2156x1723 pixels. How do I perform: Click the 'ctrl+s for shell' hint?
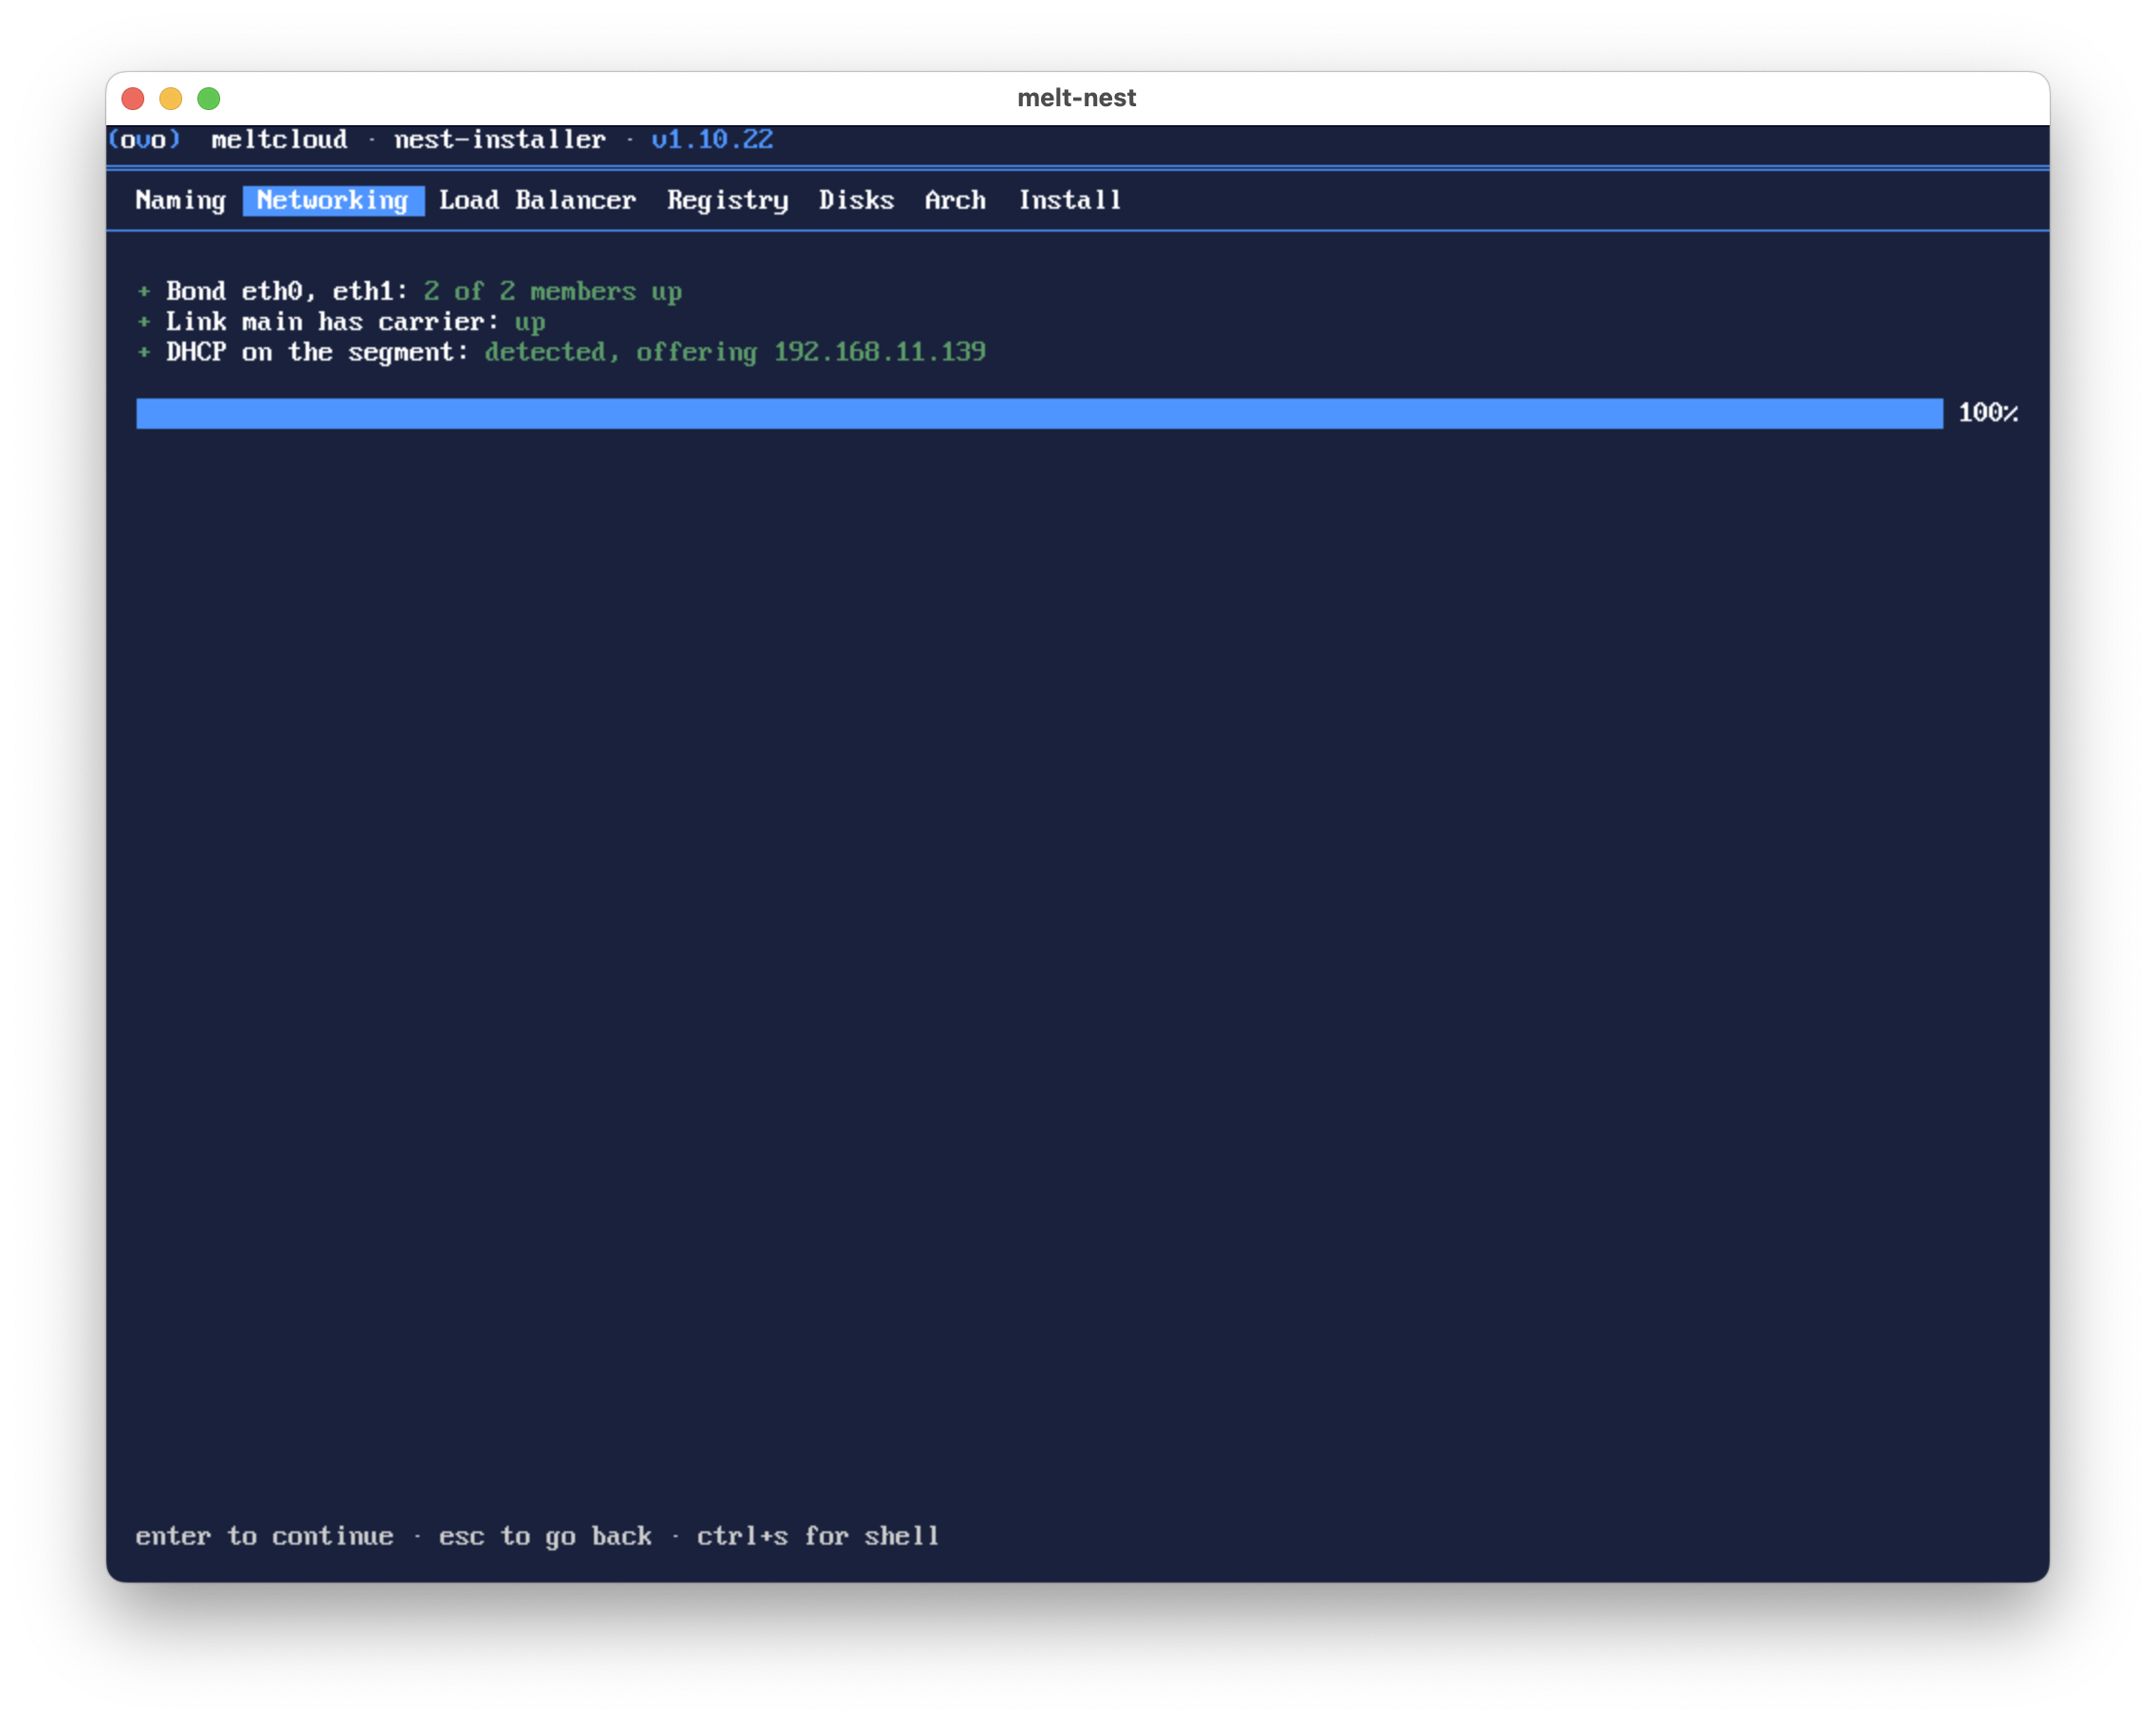(x=818, y=1536)
